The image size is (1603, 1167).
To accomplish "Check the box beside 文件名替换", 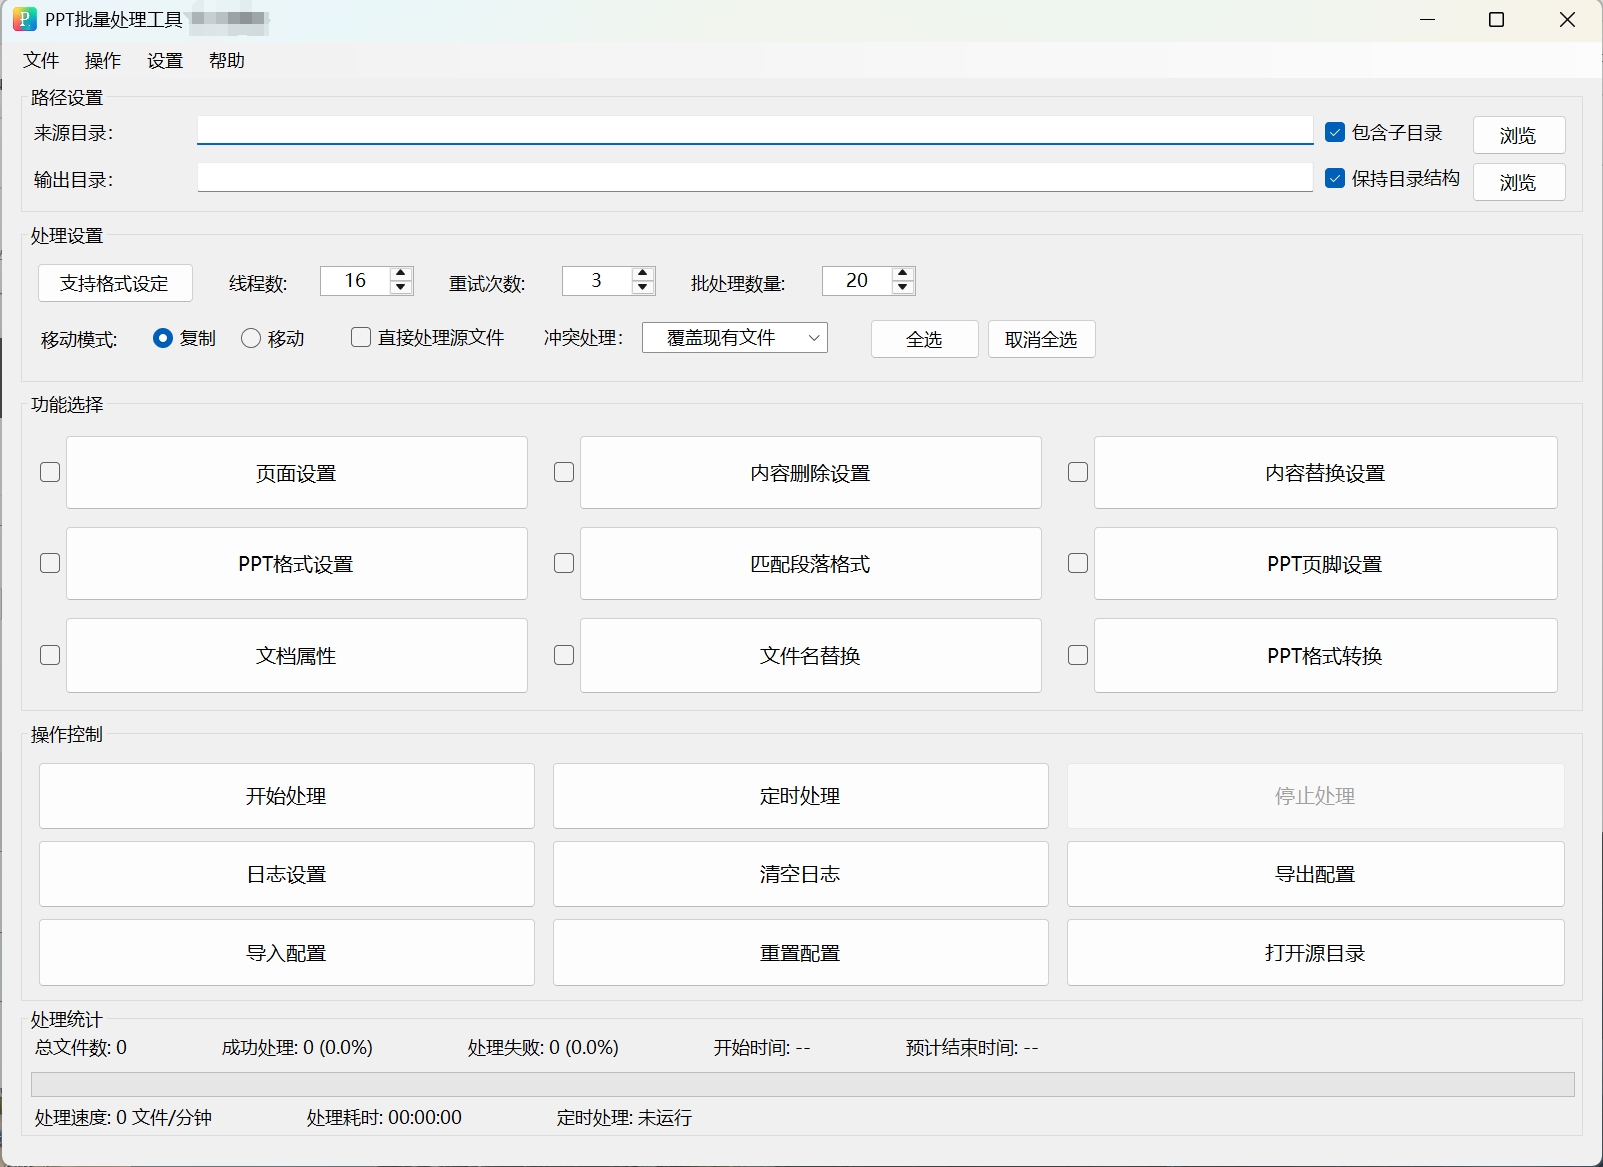I will tap(564, 655).
